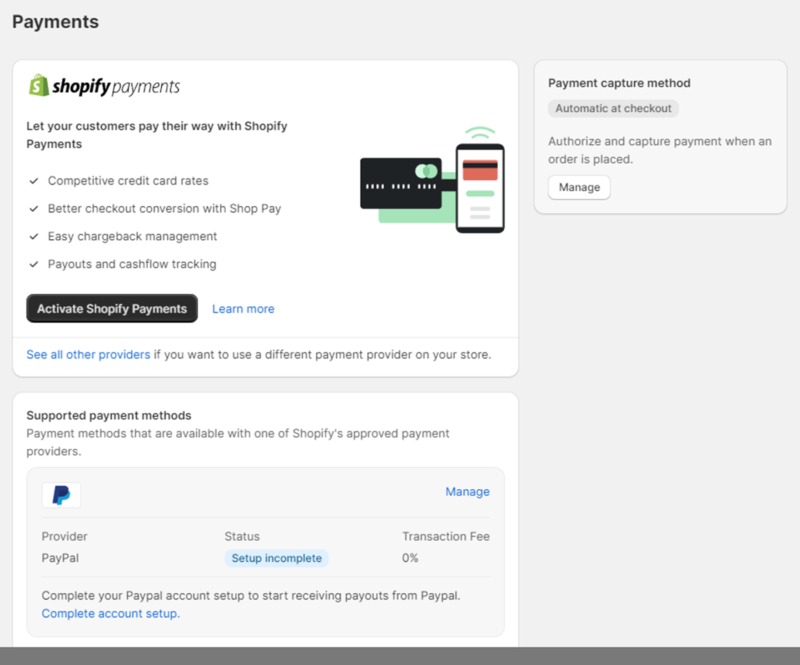Click Manage under Payment capture method
This screenshot has width=800, height=665.
click(x=579, y=187)
